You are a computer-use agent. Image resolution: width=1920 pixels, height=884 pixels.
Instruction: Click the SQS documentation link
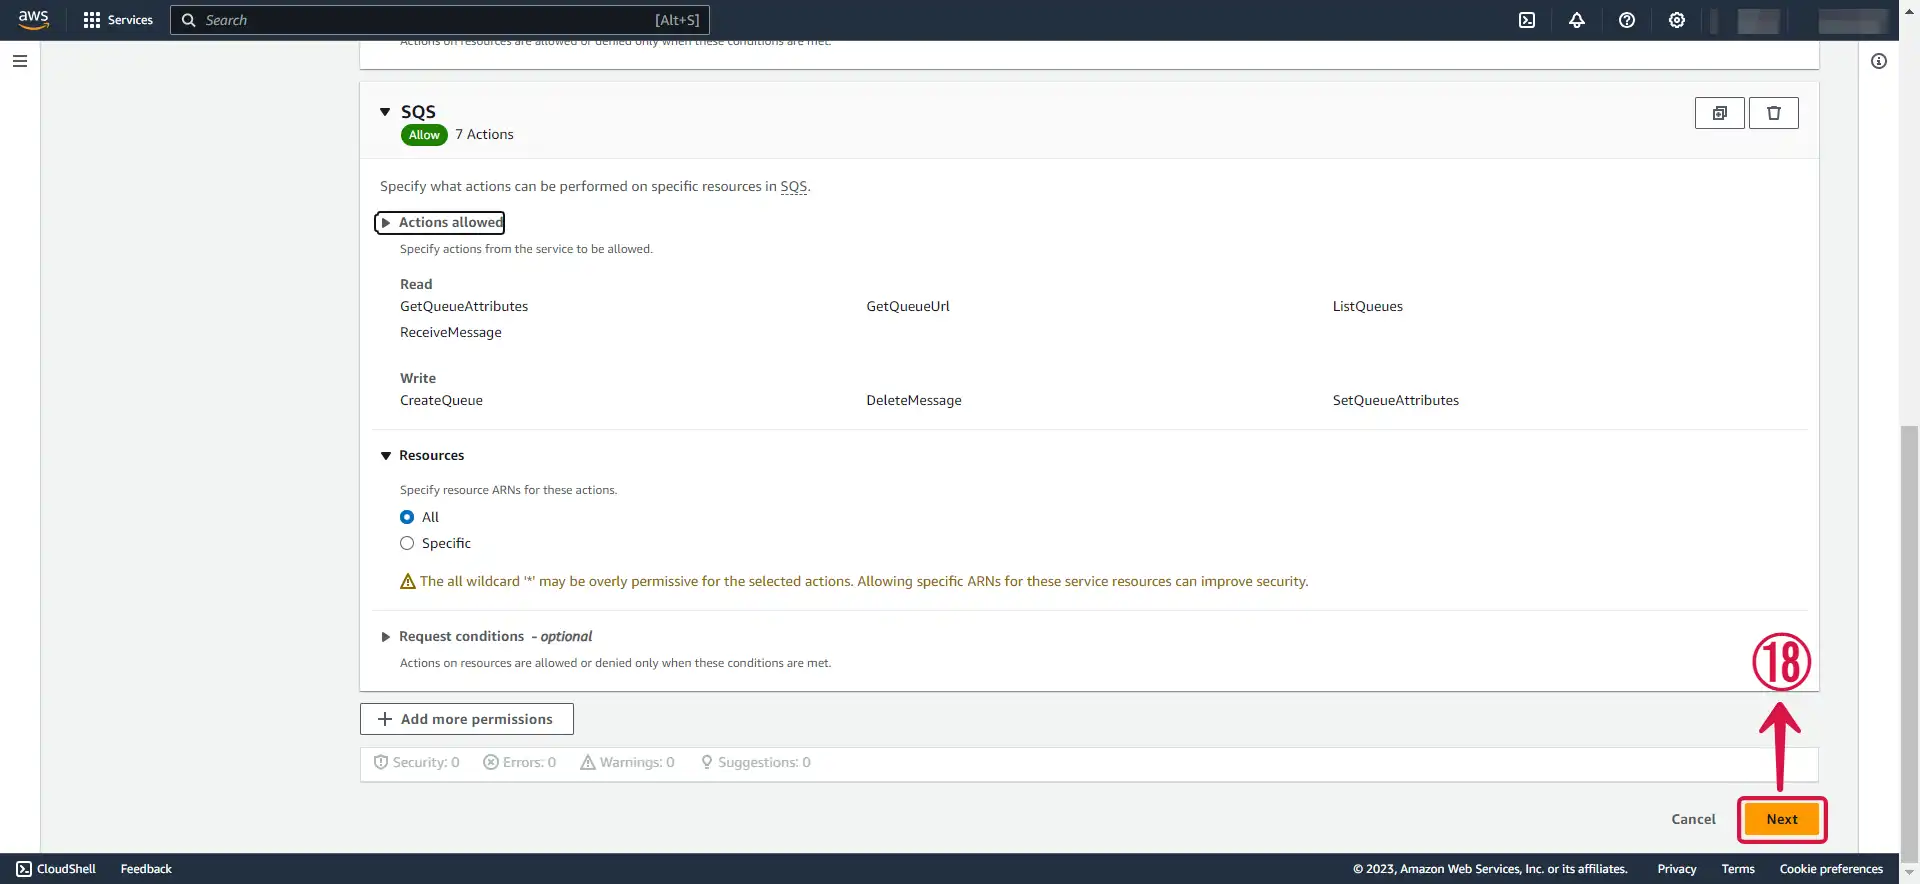click(x=793, y=186)
